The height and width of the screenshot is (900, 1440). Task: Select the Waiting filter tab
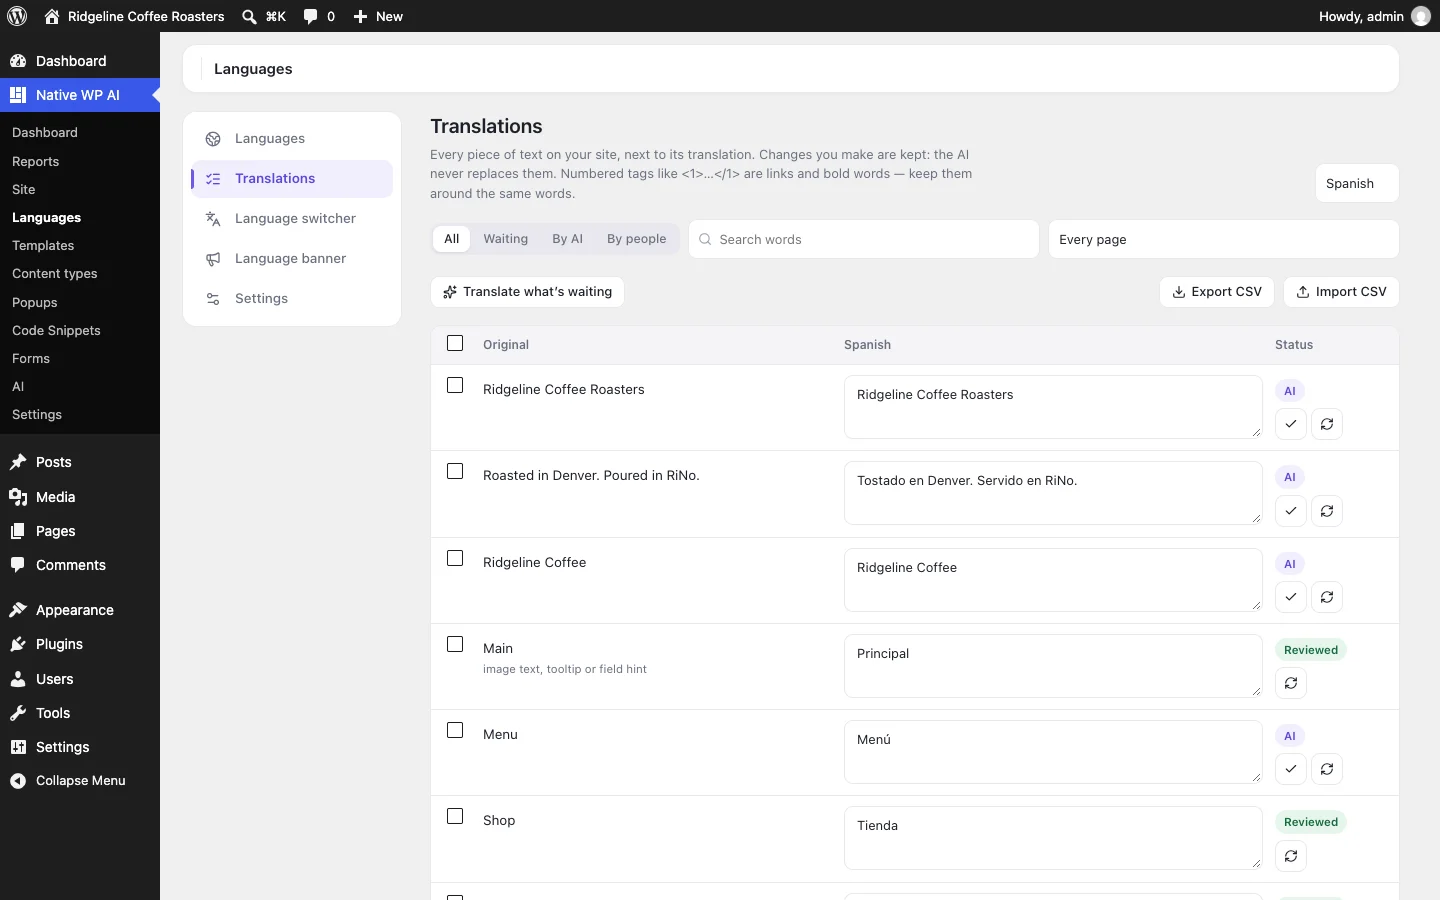click(x=505, y=239)
